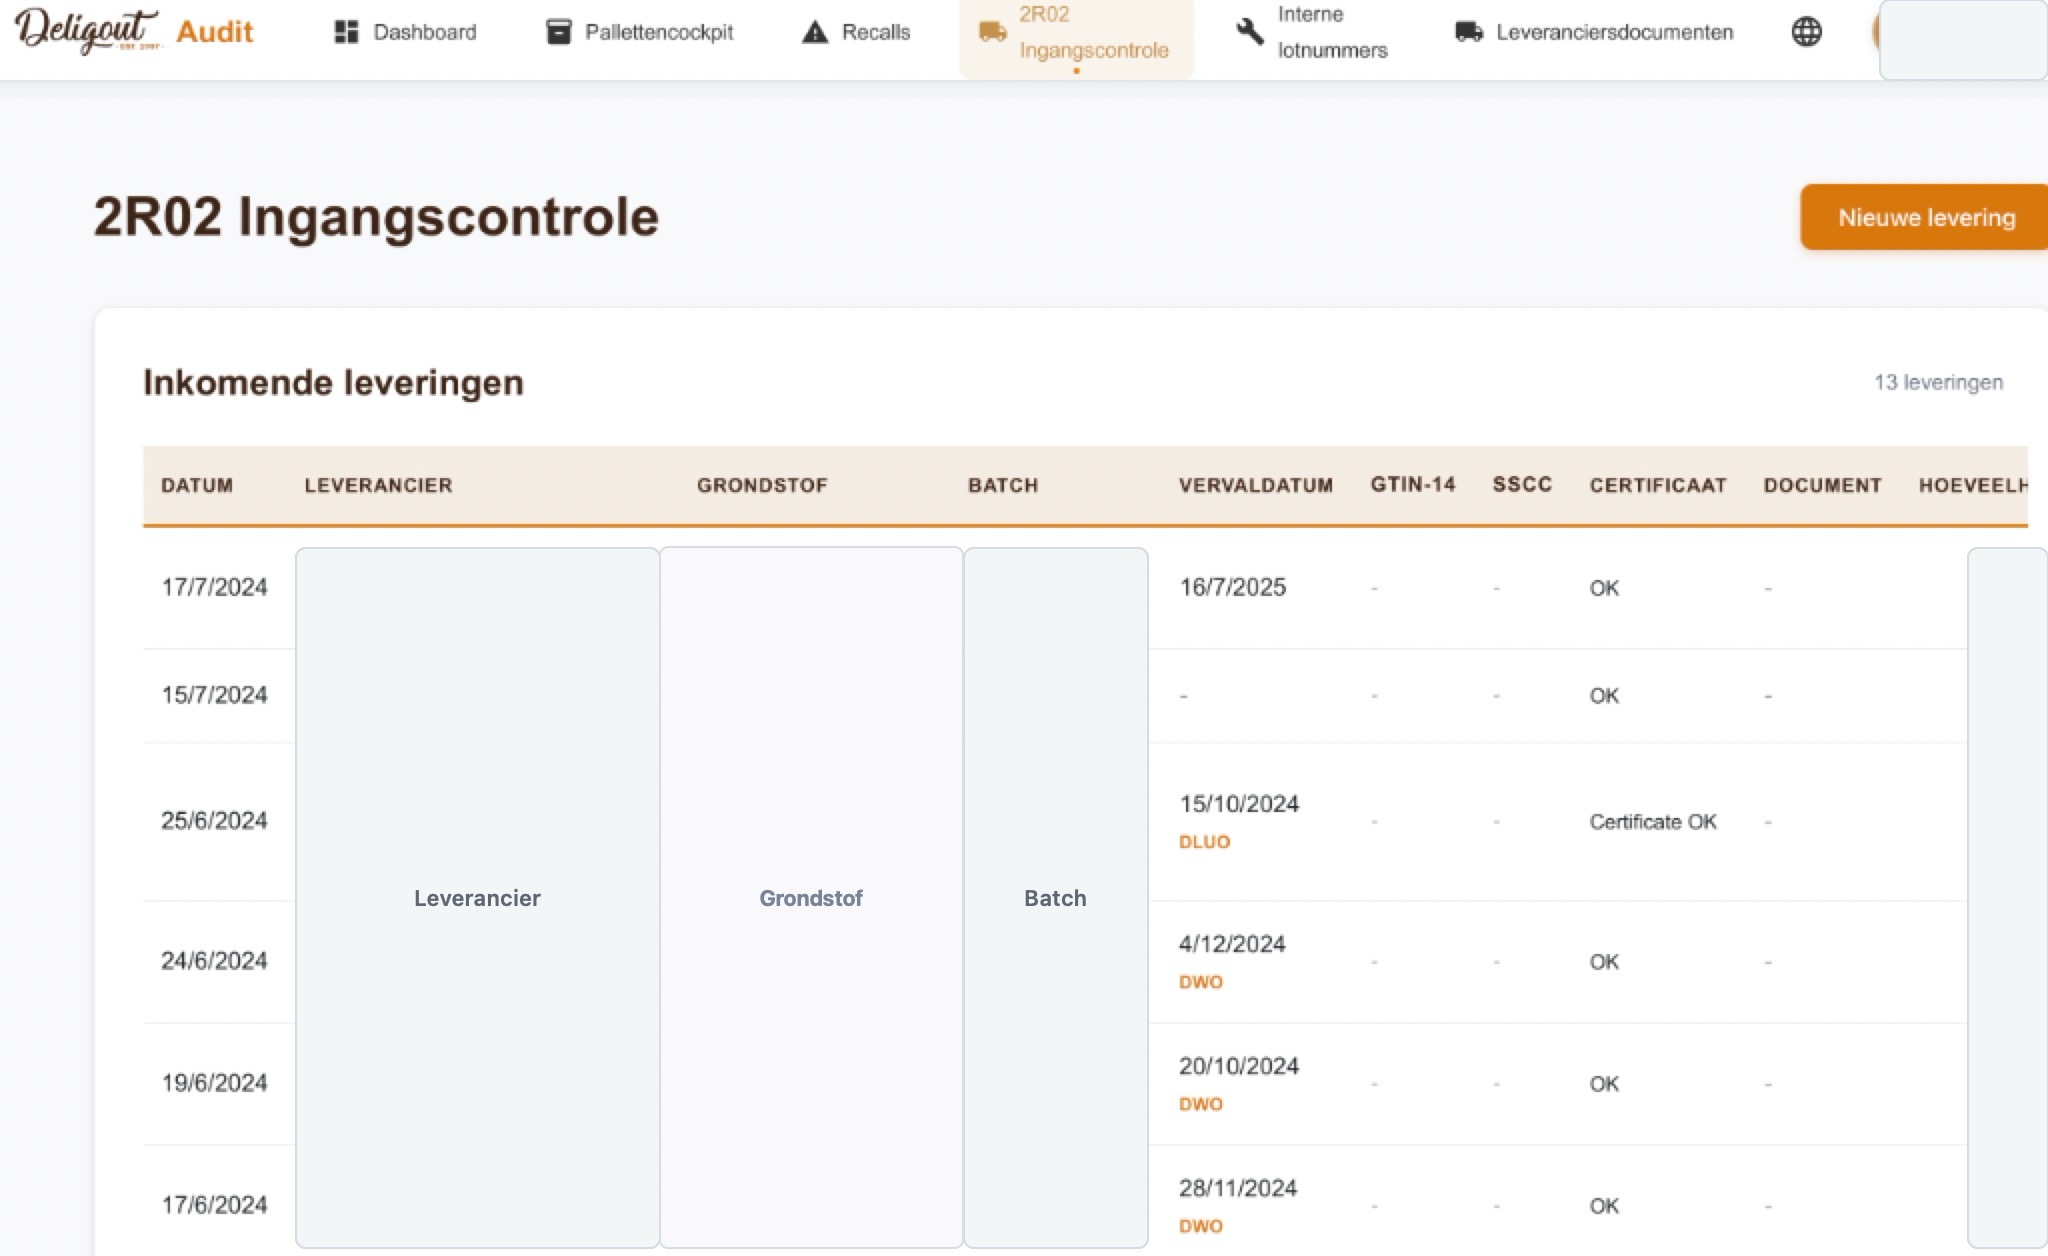This screenshot has width=2048, height=1256.
Task: Select the OK certificate in the 15/7/2024 row
Action: [x=1604, y=696]
